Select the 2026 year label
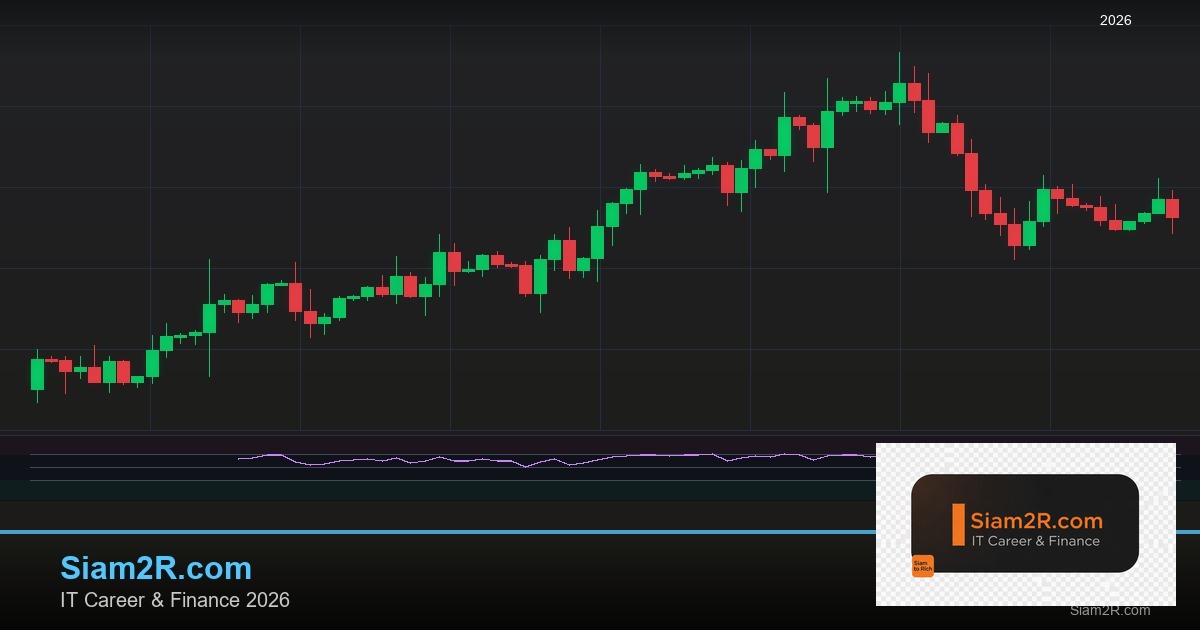Image resolution: width=1200 pixels, height=630 pixels. coord(1115,20)
